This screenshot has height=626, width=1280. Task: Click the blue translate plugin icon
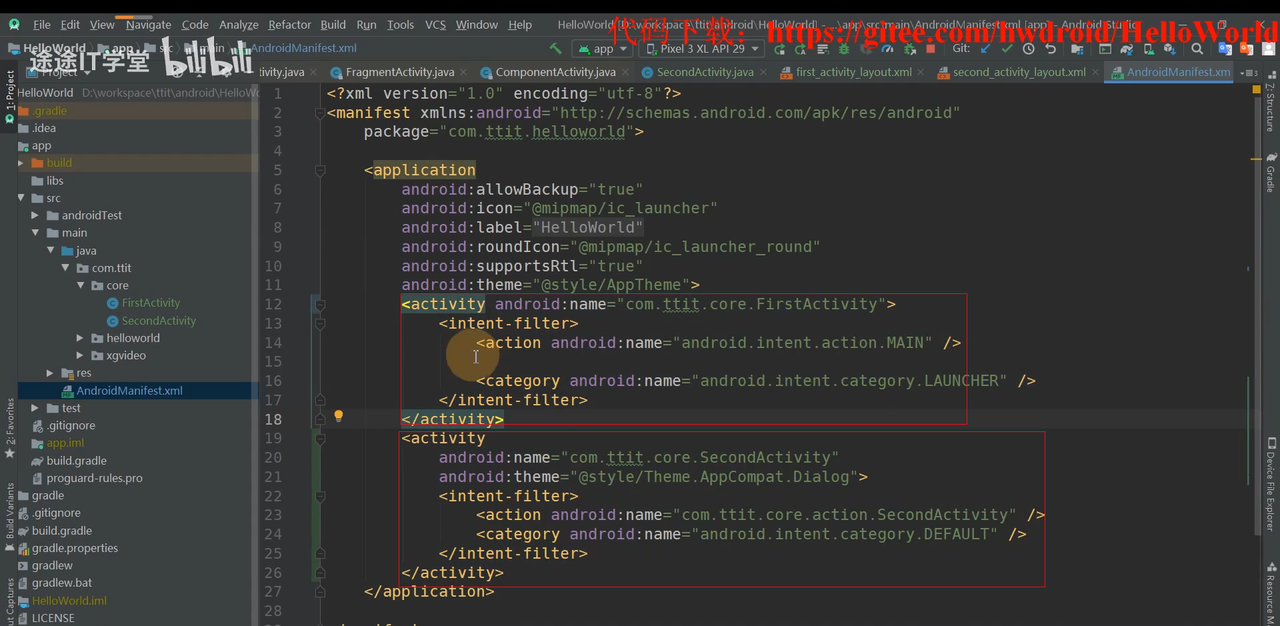tap(1223, 48)
